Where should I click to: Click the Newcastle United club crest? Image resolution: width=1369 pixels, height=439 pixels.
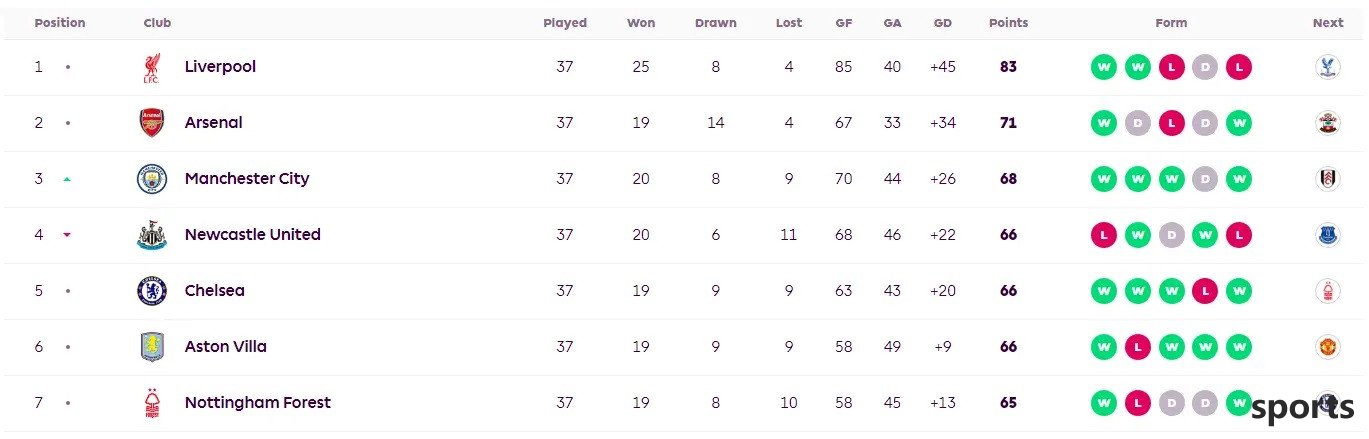[x=152, y=235]
